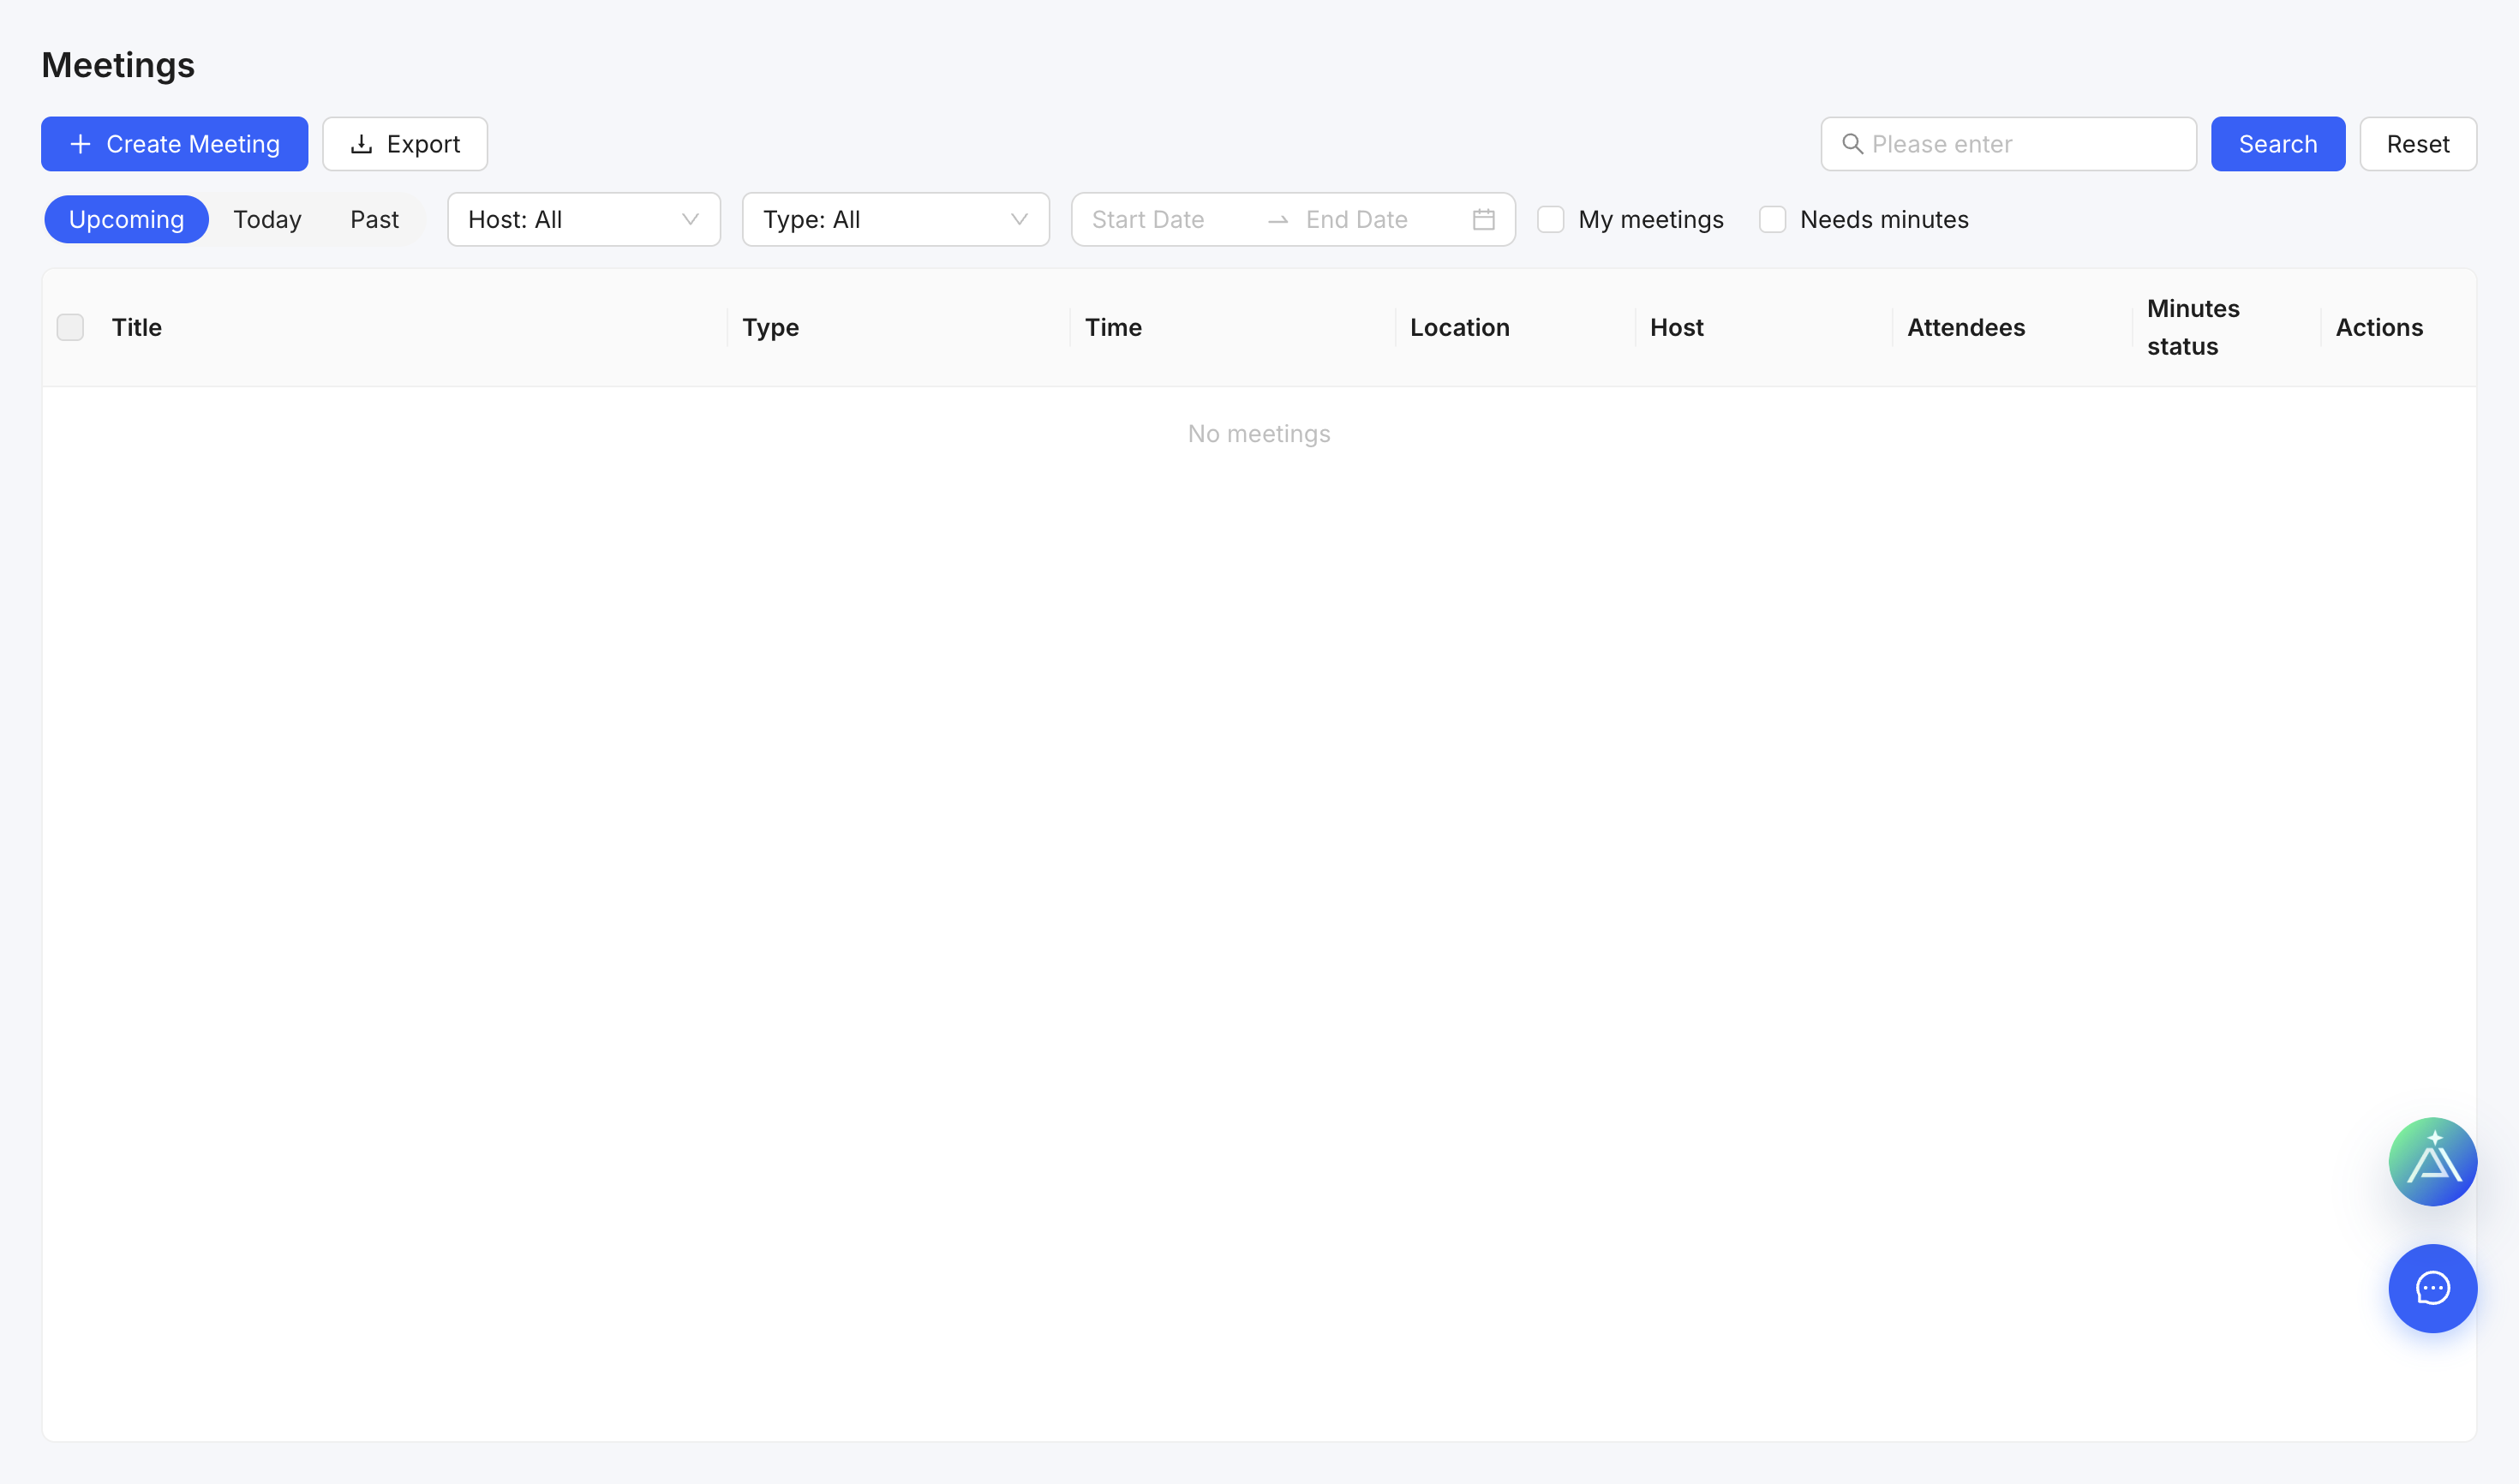Click the calendar icon in date range

coord(1483,219)
